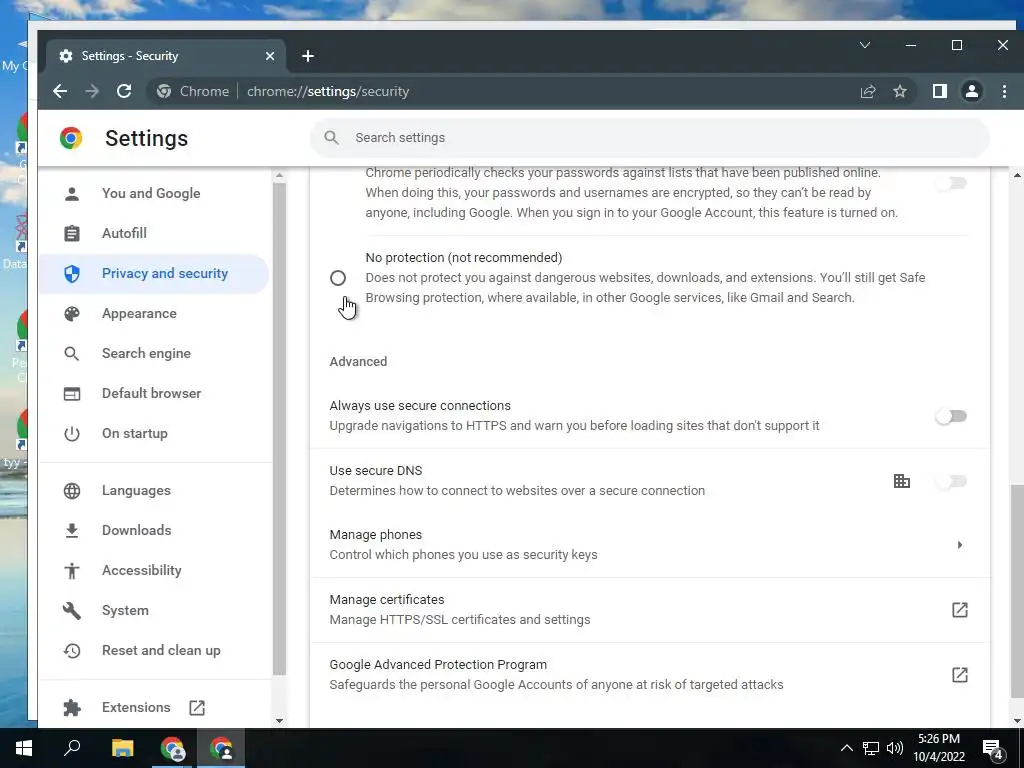Open Manage certificates external link icon

tap(959, 610)
